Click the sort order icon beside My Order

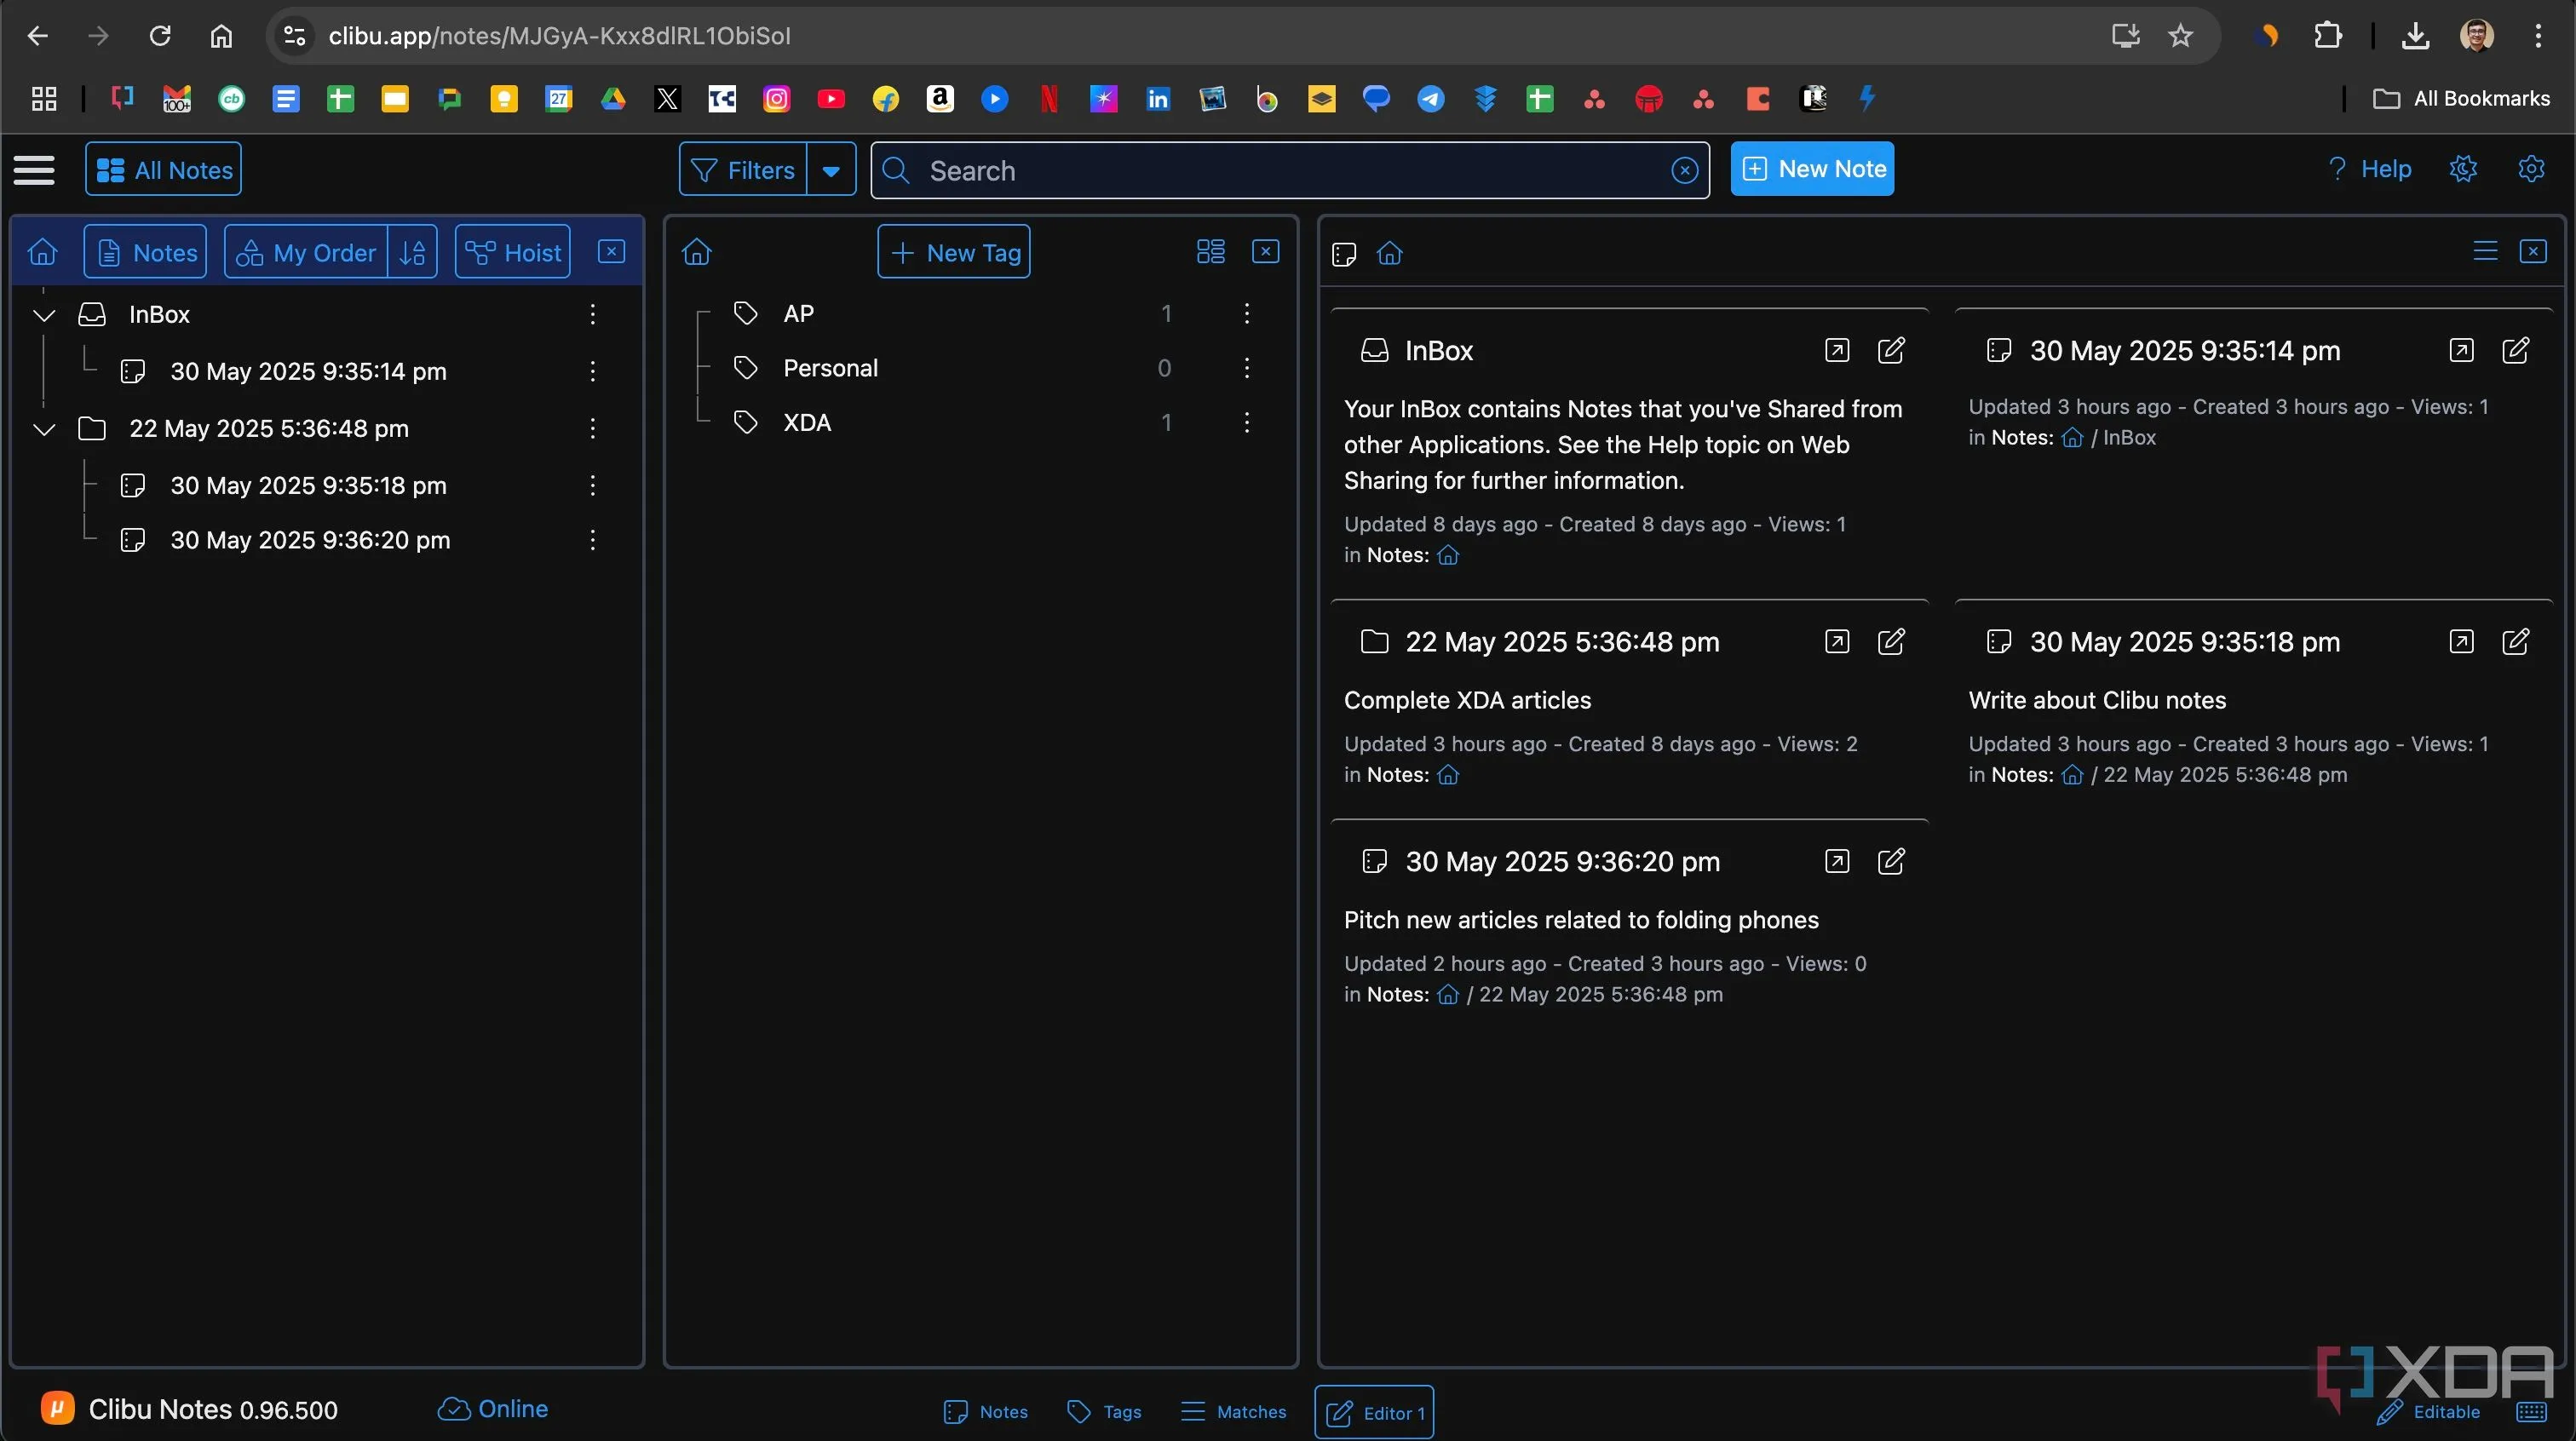click(413, 252)
